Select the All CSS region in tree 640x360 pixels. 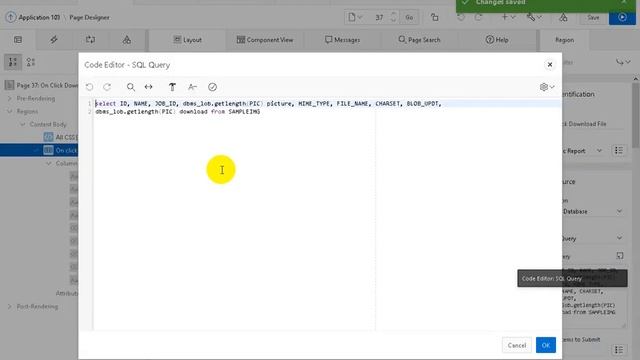61,137
